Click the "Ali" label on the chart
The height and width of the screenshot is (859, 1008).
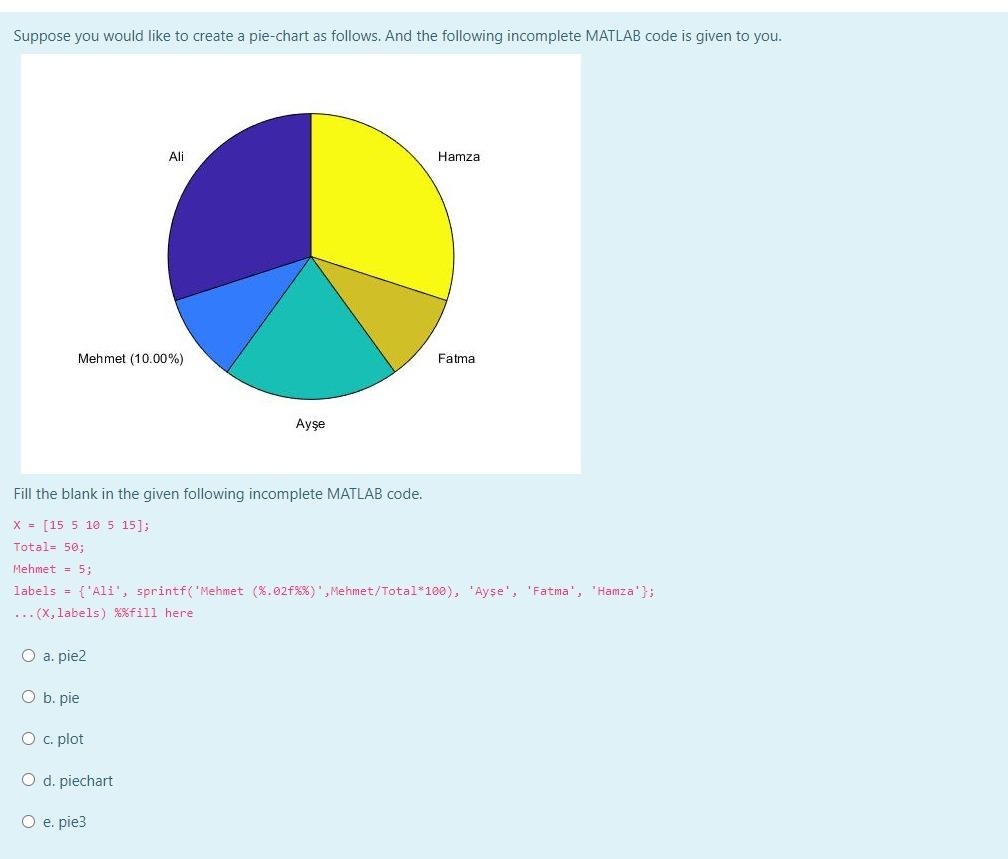(x=176, y=157)
